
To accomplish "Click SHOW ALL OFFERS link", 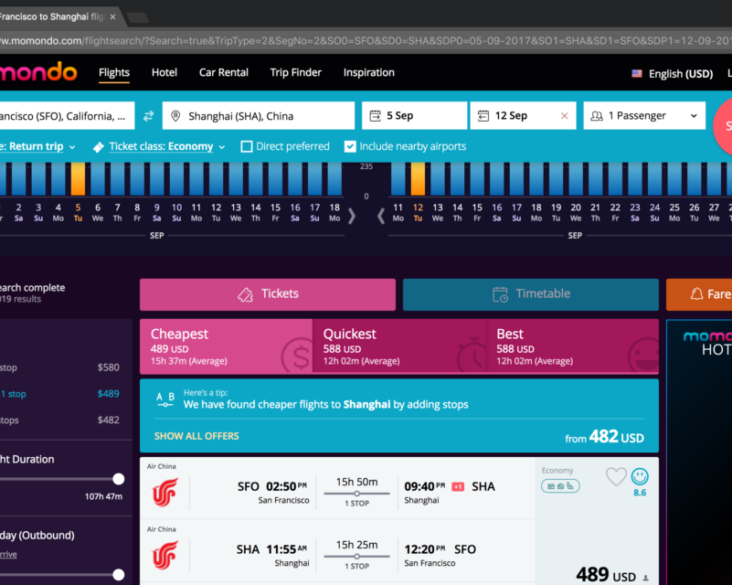I will pos(197,436).
